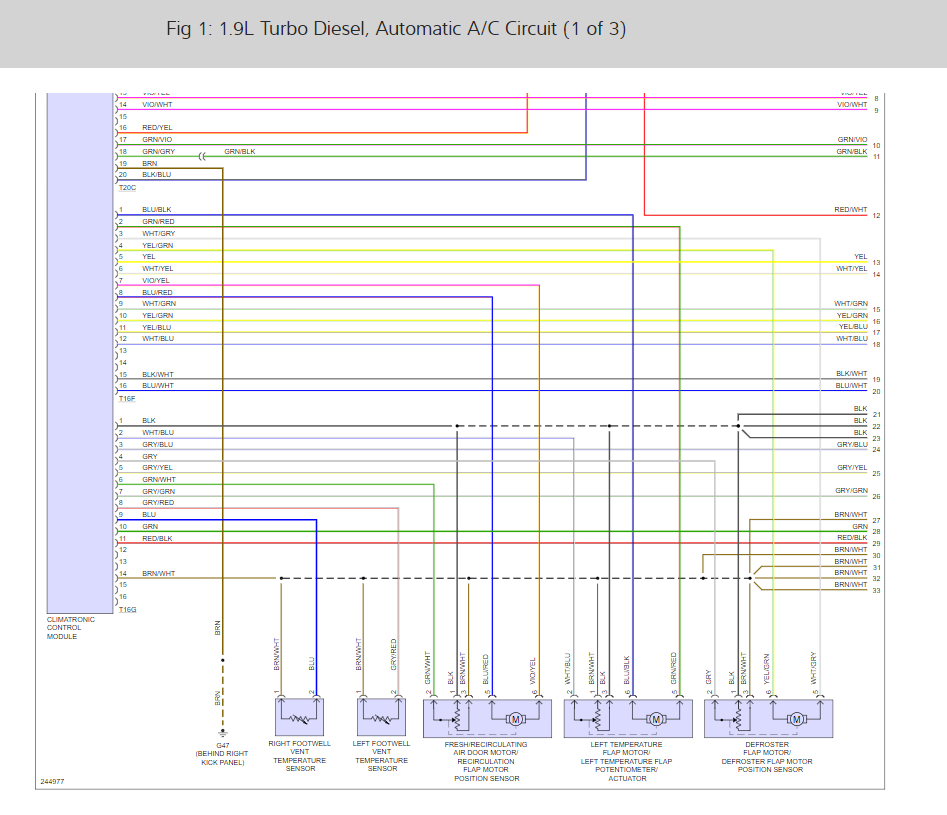Click the Climatronic Control Module block
947x815 pixels.
pyautogui.click(x=80, y=353)
